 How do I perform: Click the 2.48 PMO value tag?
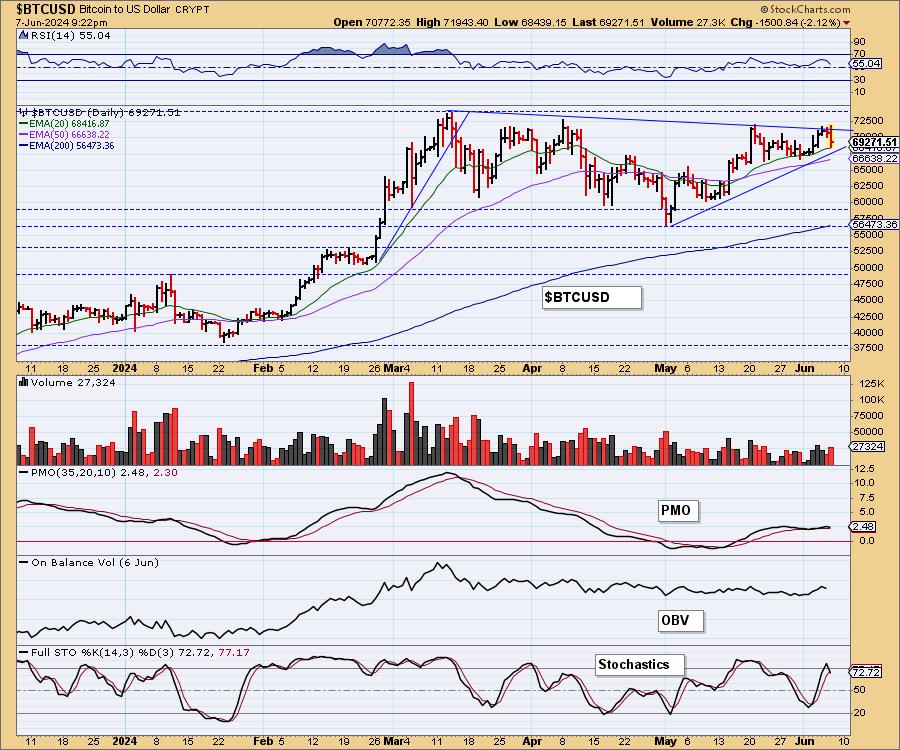click(864, 526)
